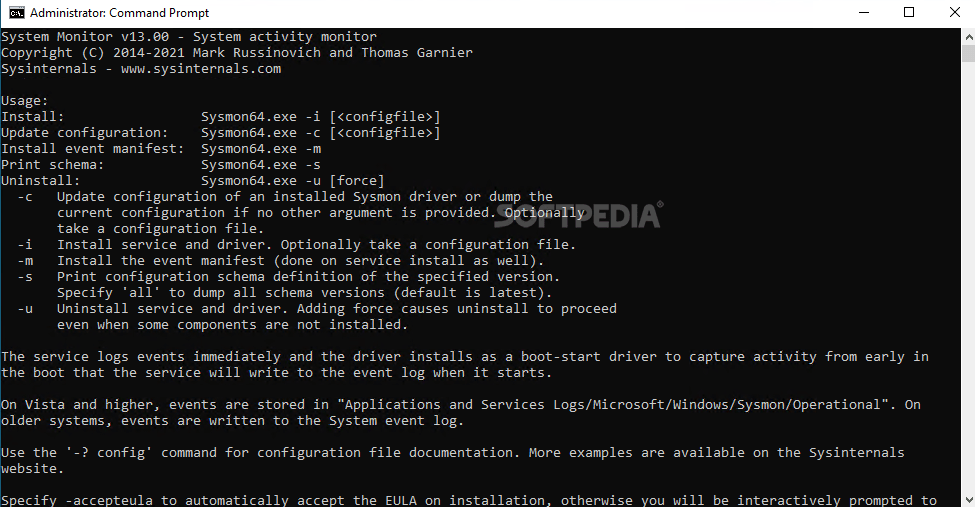
Task: Click the '-i' option flag
Action: point(25,245)
